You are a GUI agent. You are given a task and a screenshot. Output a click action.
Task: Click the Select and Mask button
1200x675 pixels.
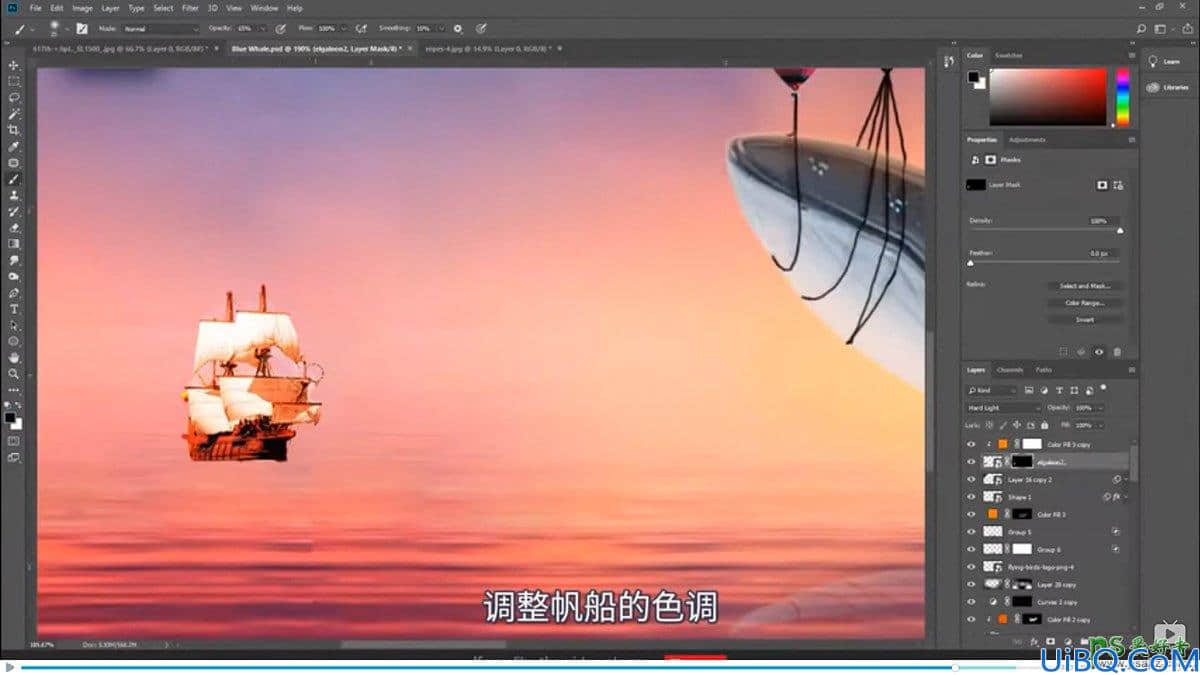[x=1085, y=286]
